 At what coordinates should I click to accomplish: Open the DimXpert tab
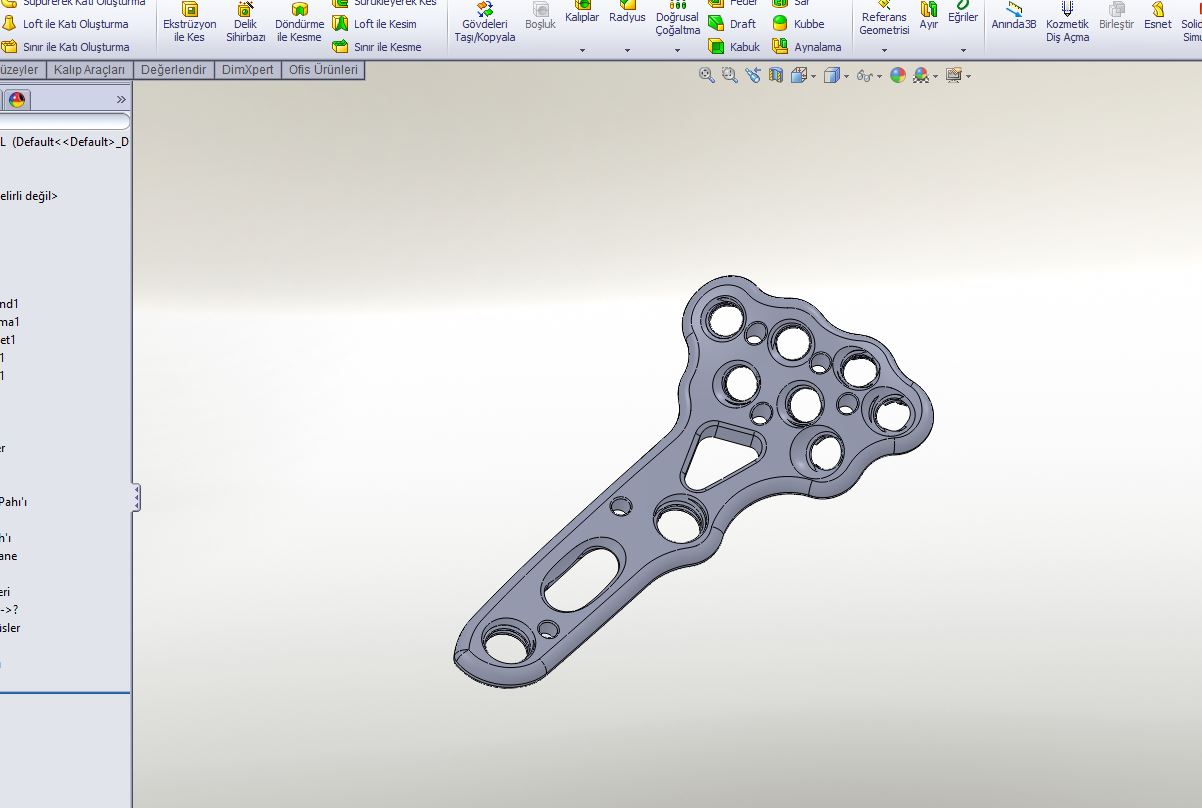coord(247,70)
